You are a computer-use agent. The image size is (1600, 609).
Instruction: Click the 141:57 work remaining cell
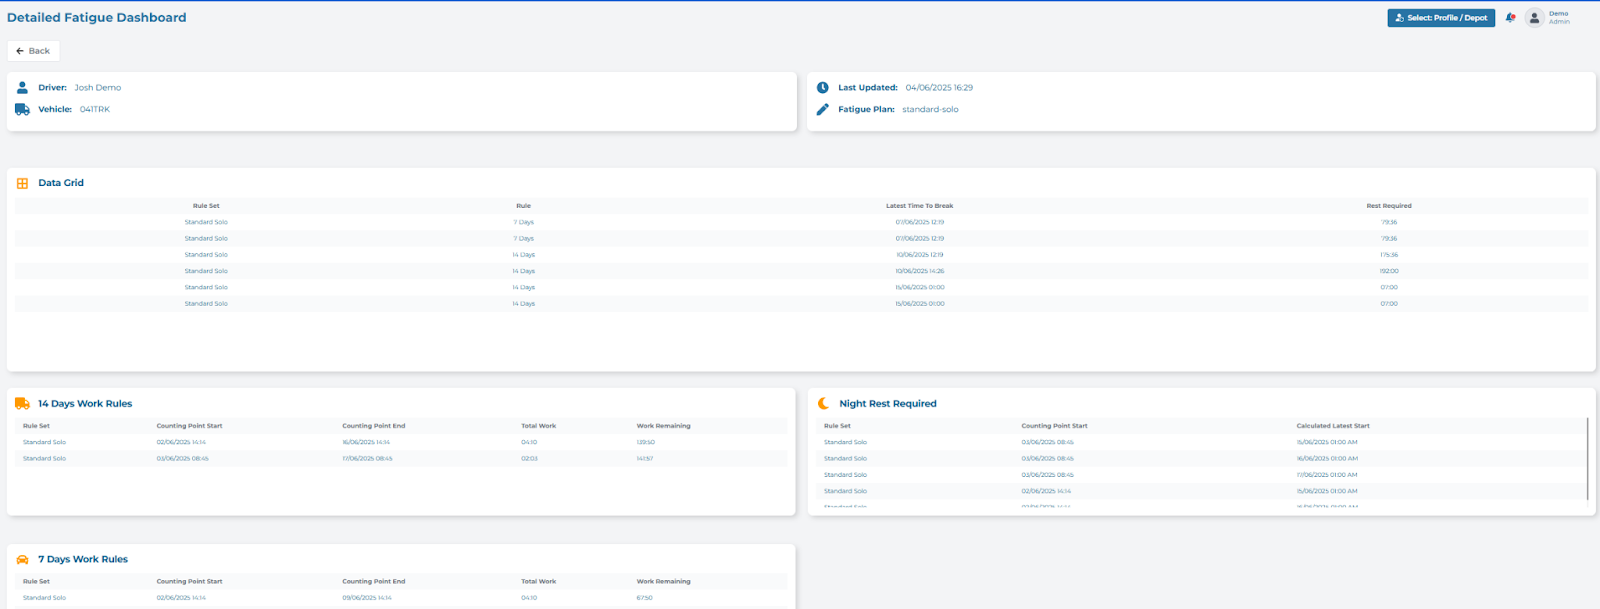click(645, 459)
